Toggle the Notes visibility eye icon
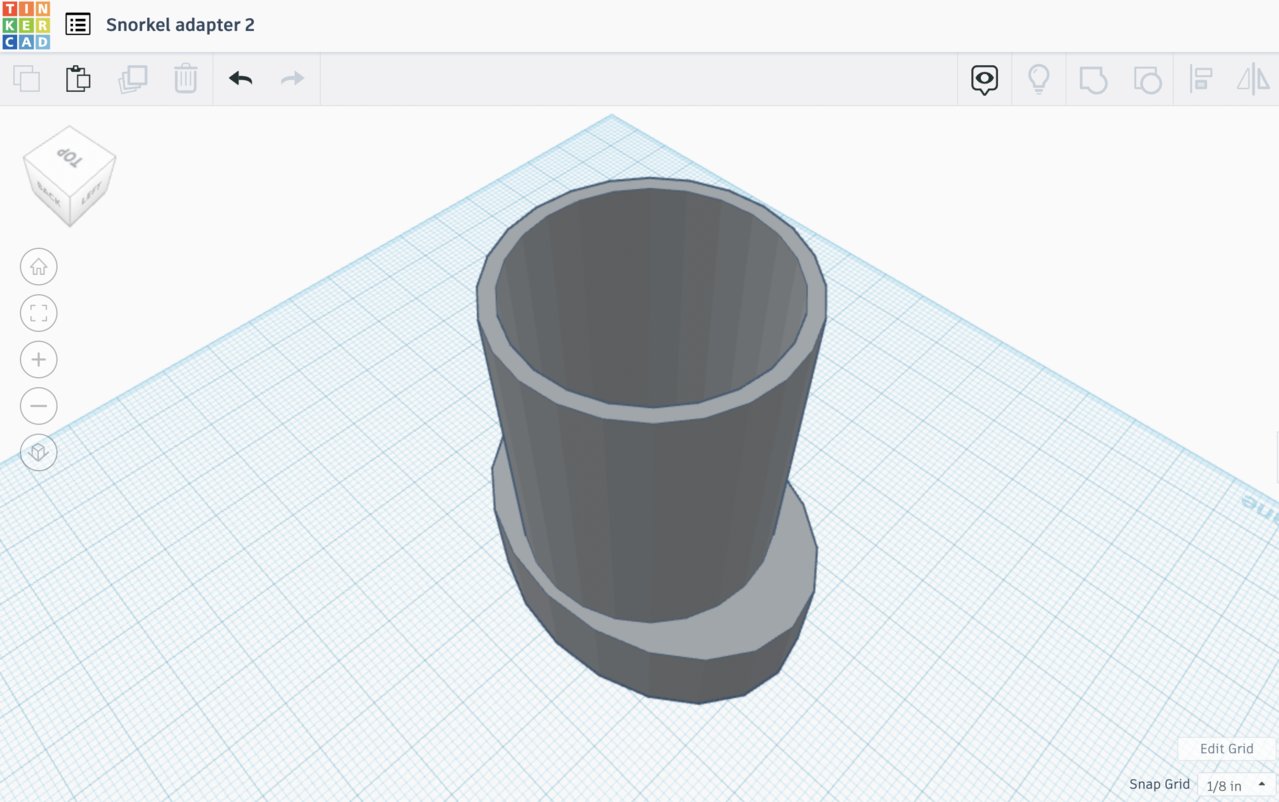The image size is (1279, 802). 985,80
